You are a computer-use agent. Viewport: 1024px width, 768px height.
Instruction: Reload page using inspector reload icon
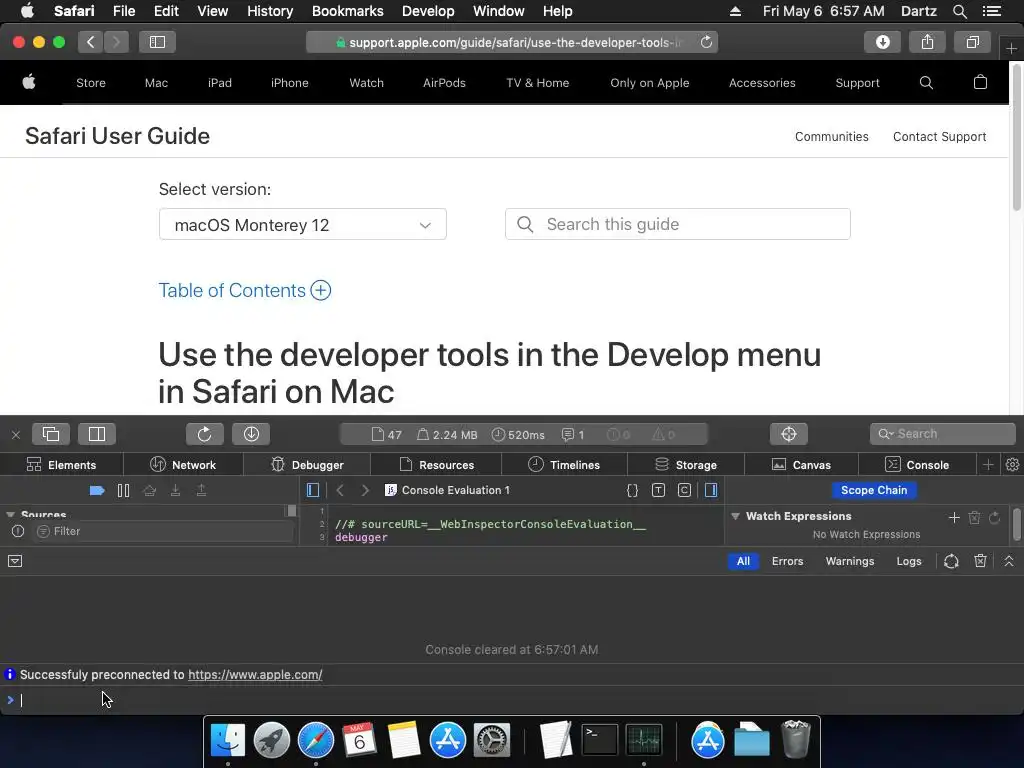pos(204,434)
